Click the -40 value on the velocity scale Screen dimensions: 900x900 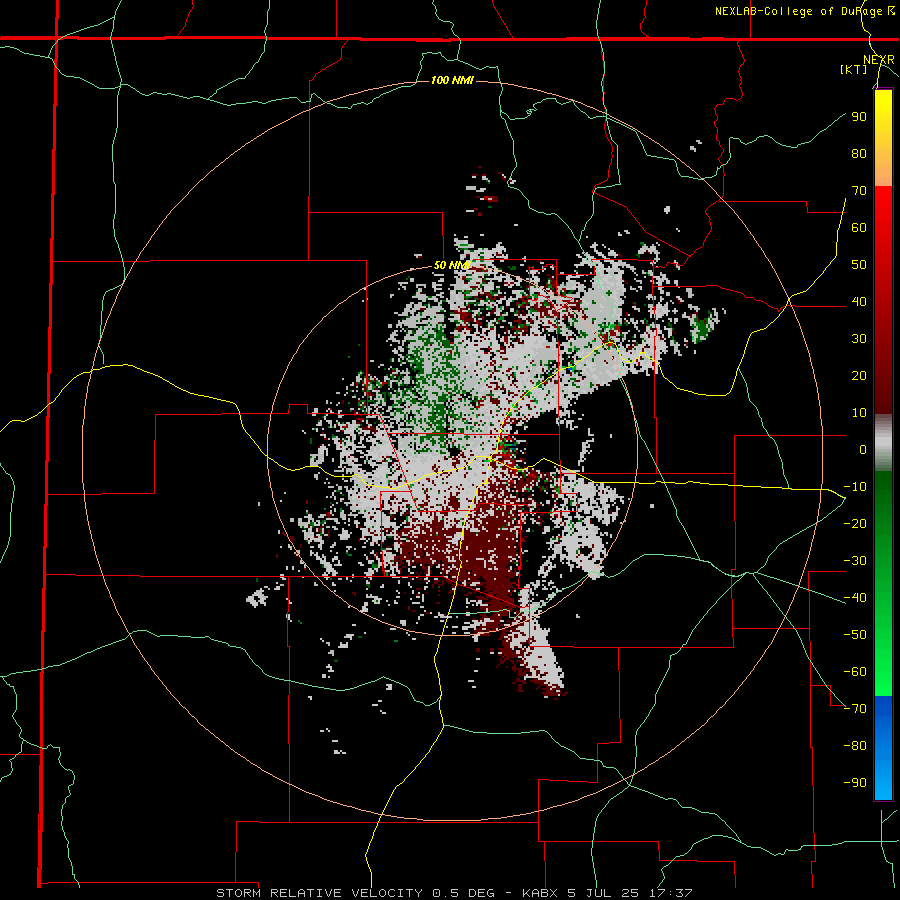point(855,598)
